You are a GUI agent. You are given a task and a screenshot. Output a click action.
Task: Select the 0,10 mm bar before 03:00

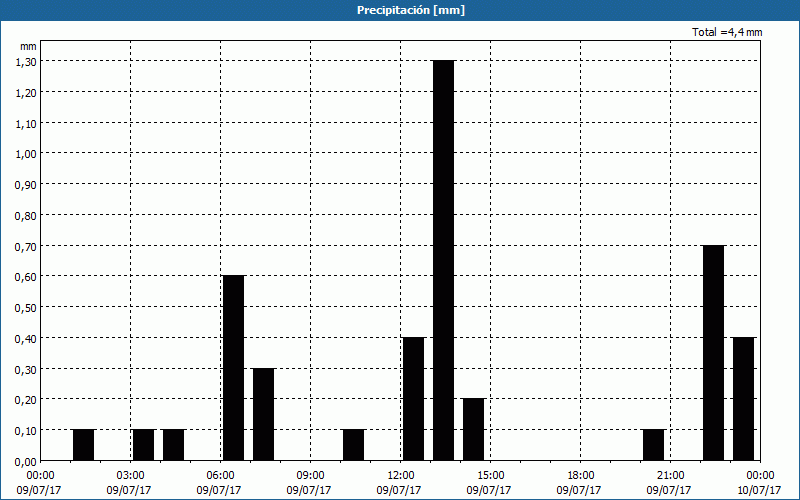84,445
